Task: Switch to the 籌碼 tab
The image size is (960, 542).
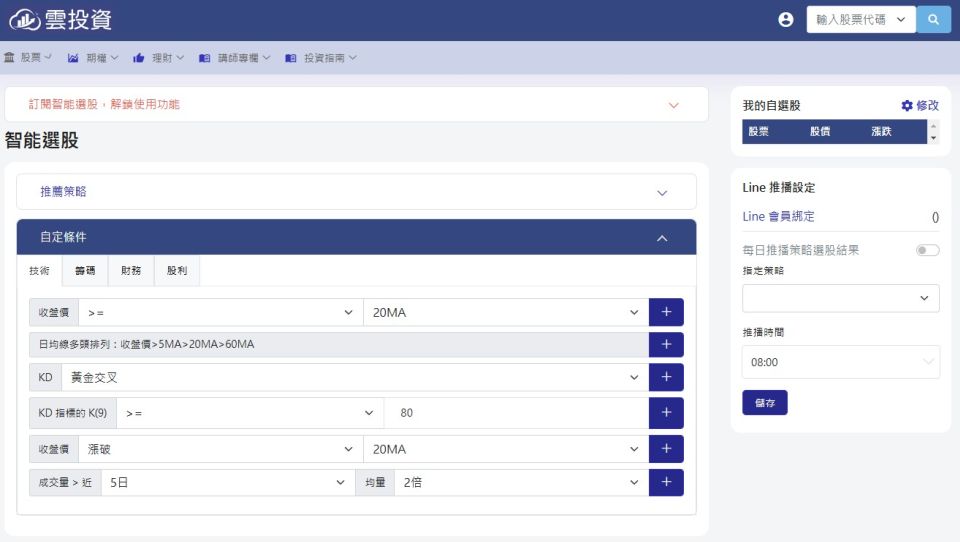Action: click(85, 270)
